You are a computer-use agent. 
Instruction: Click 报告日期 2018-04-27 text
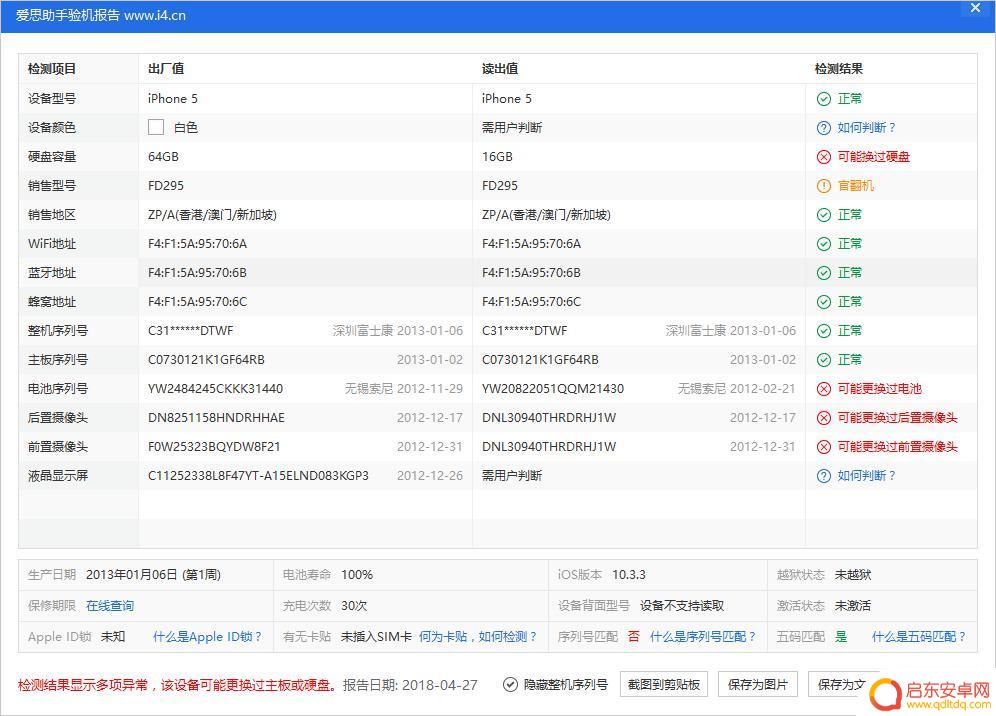410,685
